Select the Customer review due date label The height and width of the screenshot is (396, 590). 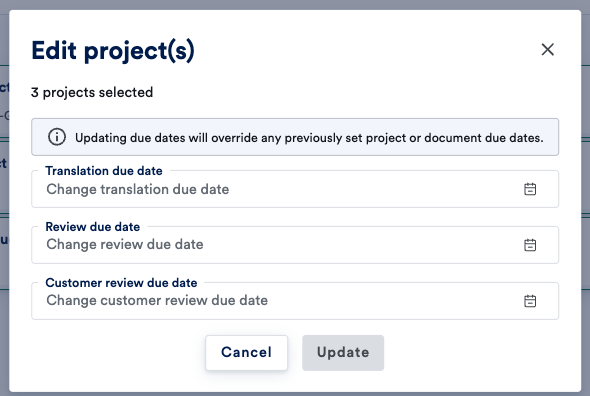pos(121,283)
